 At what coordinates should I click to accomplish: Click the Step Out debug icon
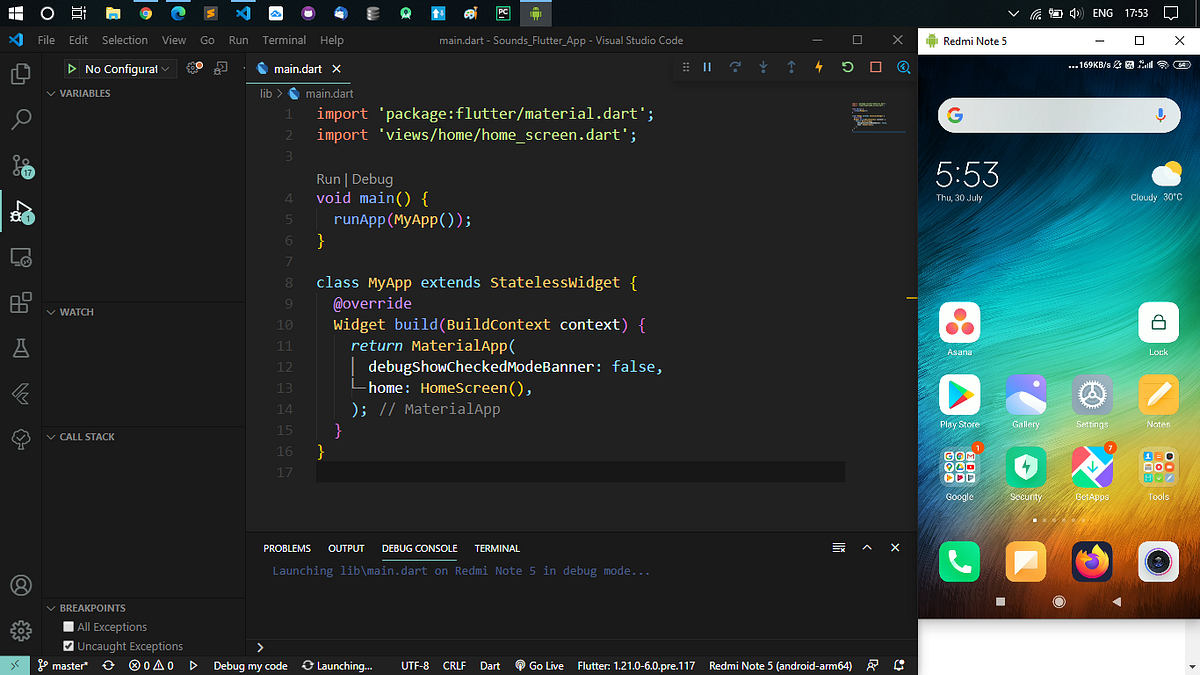[790, 67]
